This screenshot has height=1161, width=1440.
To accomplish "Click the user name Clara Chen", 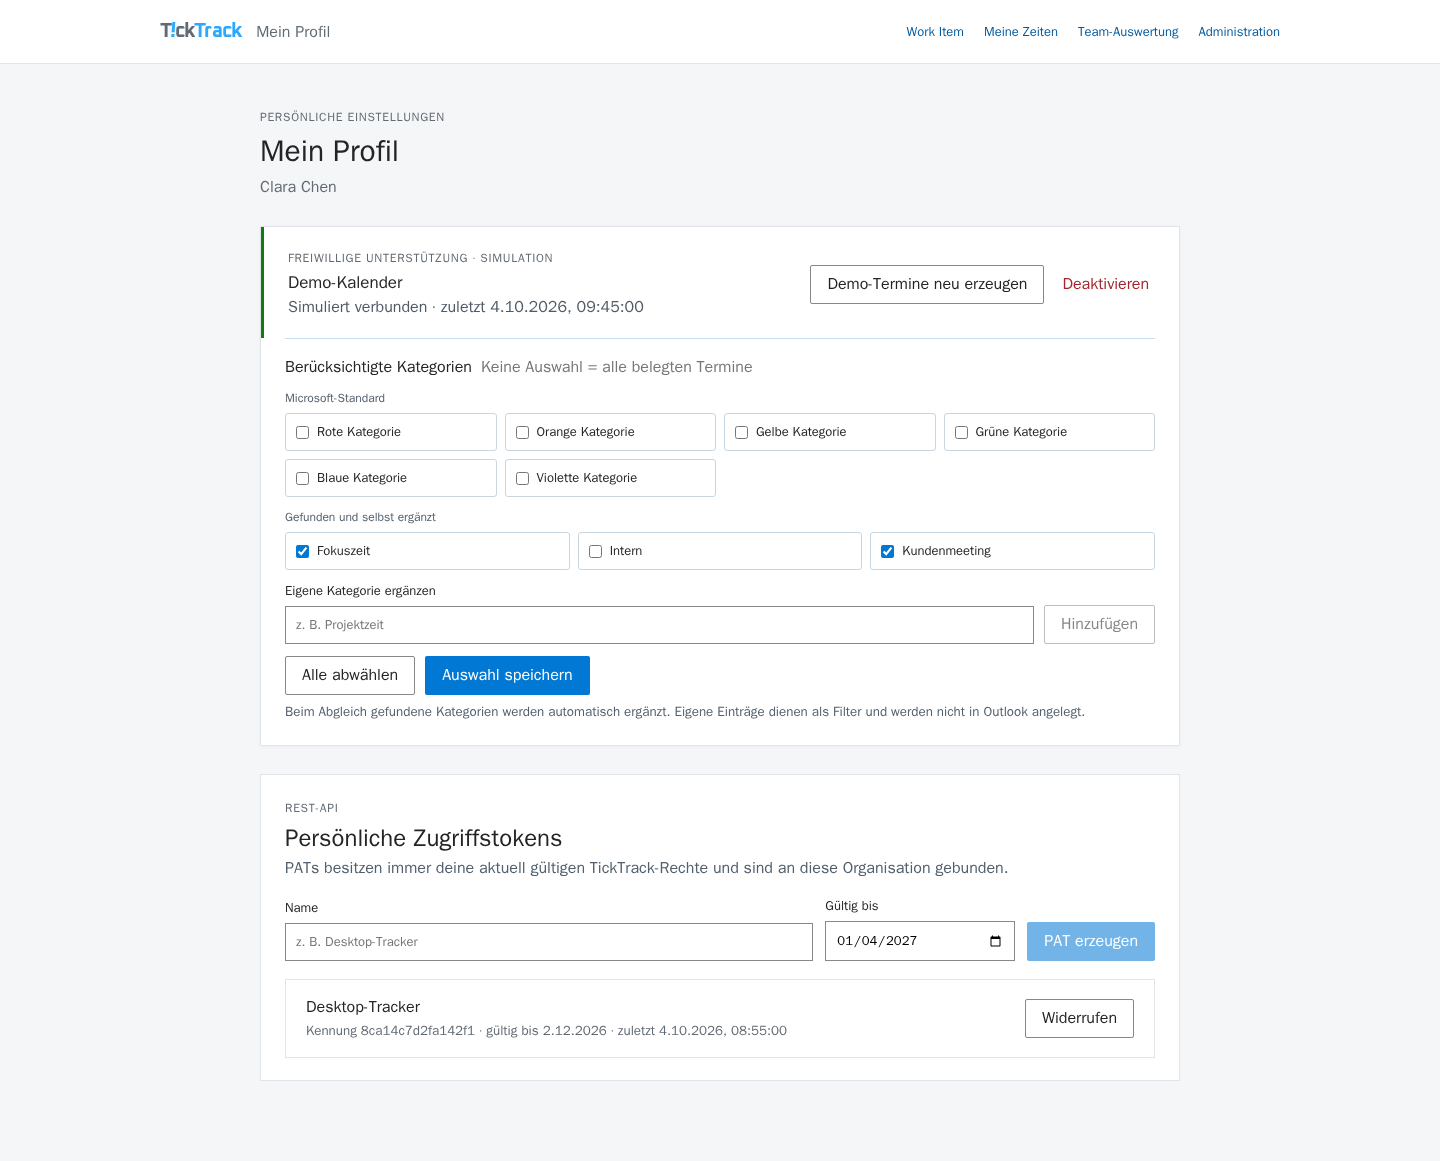I will 298,187.
